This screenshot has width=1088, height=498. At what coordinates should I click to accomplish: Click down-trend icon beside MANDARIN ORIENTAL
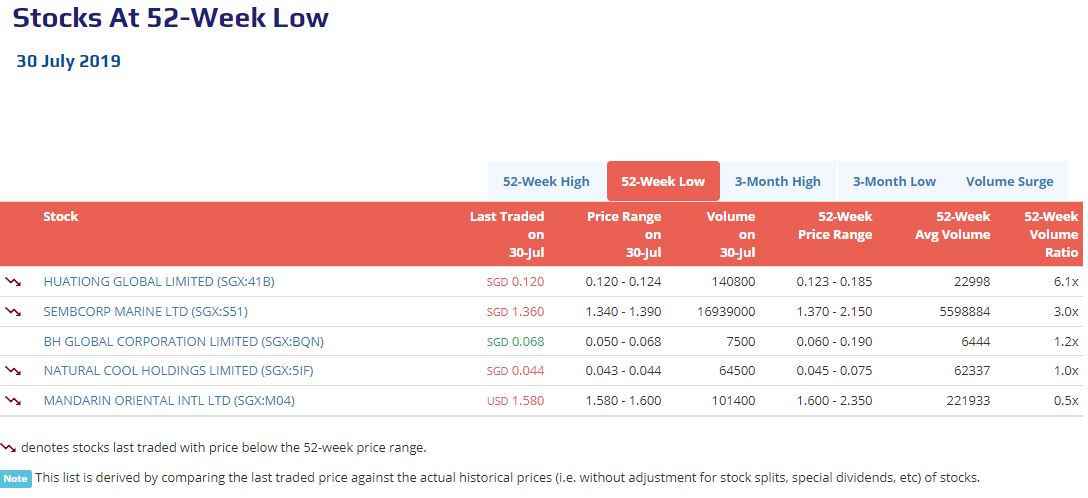click(x=12, y=400)
